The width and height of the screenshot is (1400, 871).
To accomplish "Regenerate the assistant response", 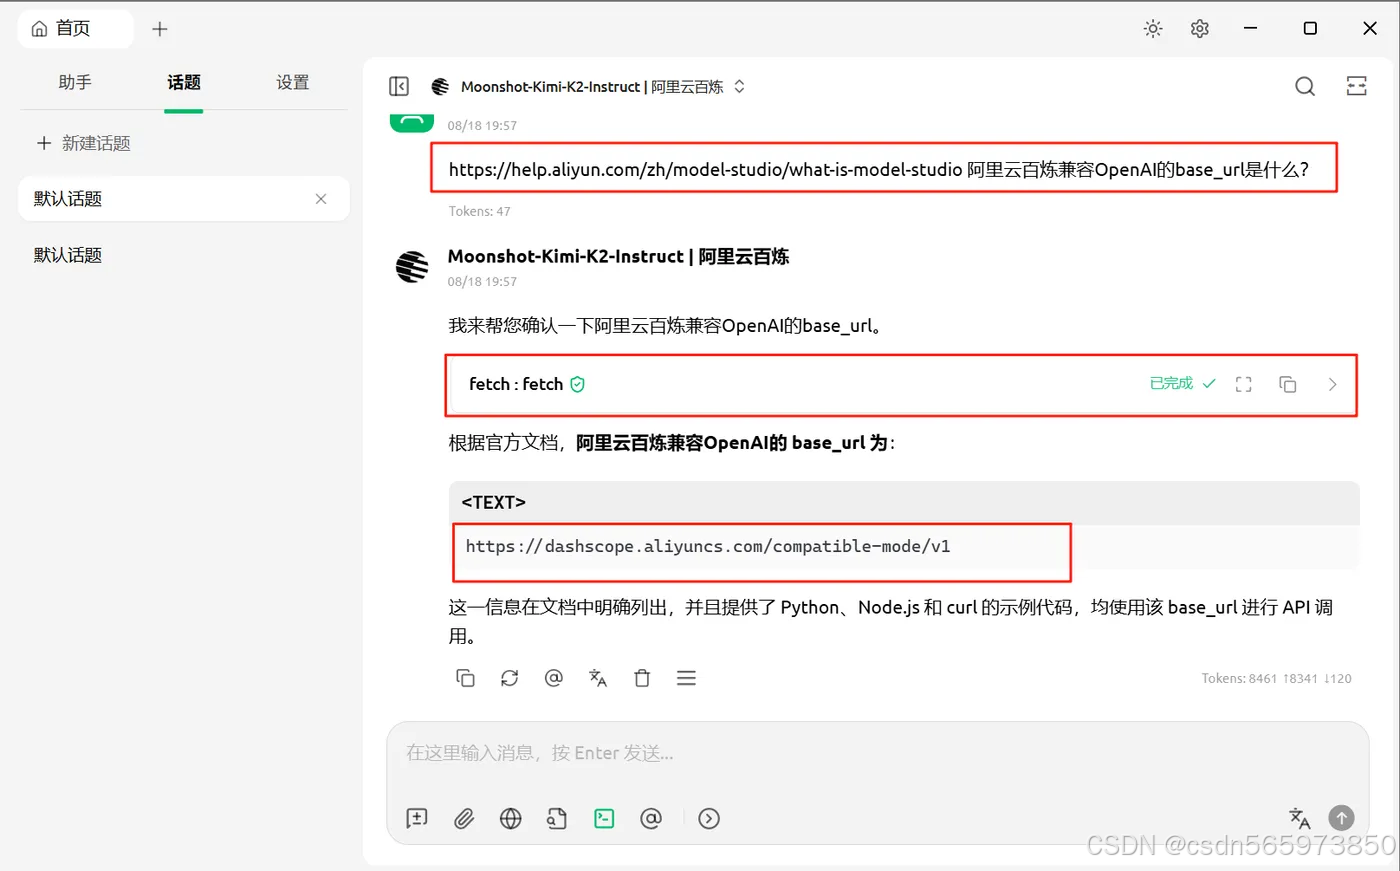I will [510, 678].
